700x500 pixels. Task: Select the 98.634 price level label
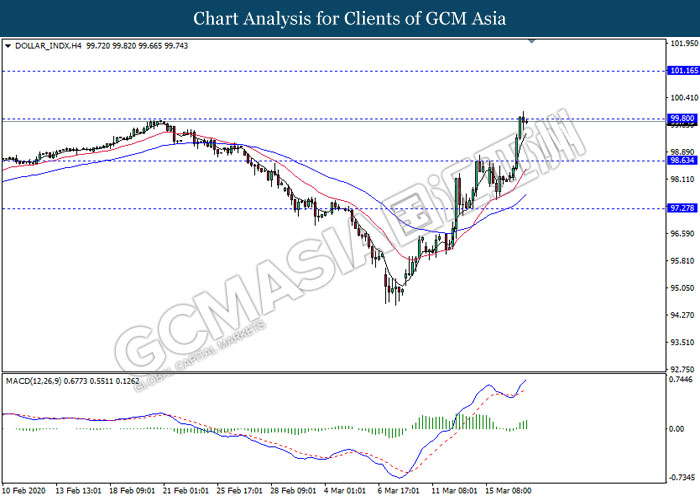[x=683, y=160]
